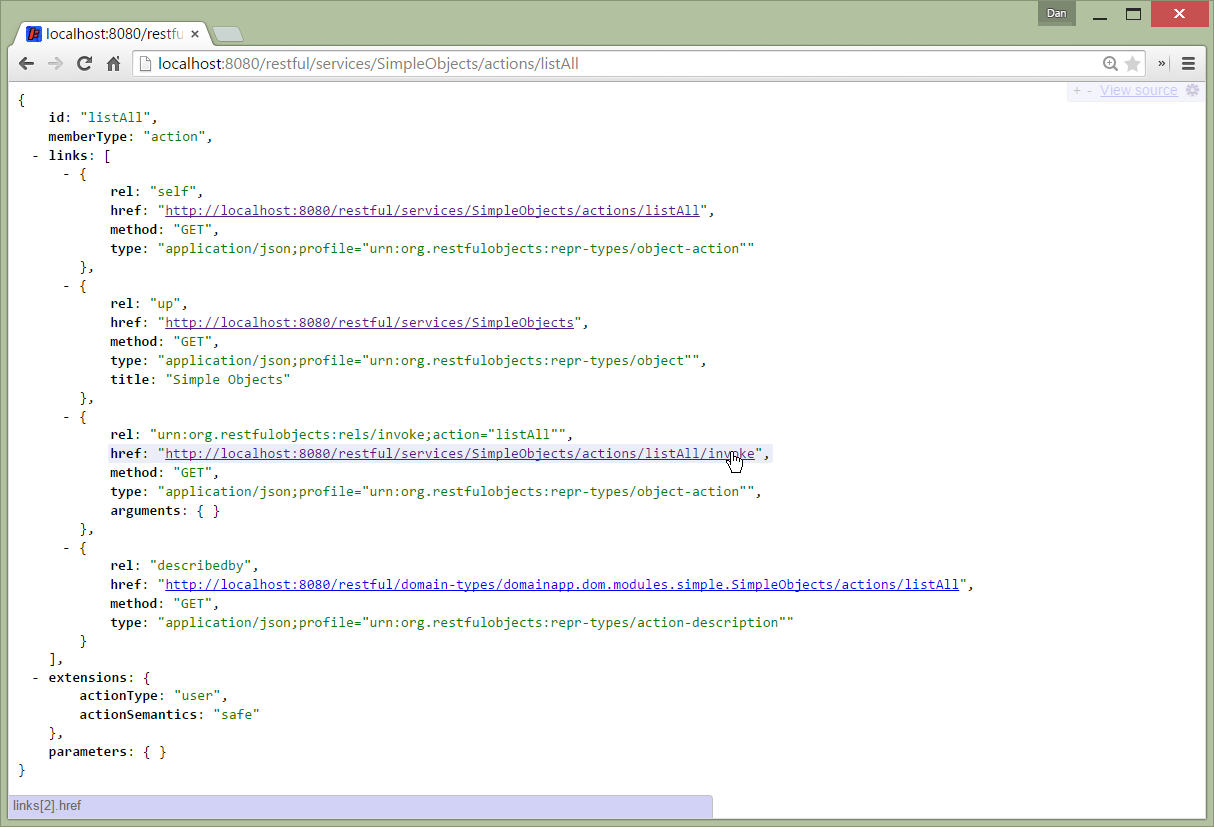This screenshot has height=827, width=1214.
Task: Click the browser Back arrow
Action: tap(27, 64)
